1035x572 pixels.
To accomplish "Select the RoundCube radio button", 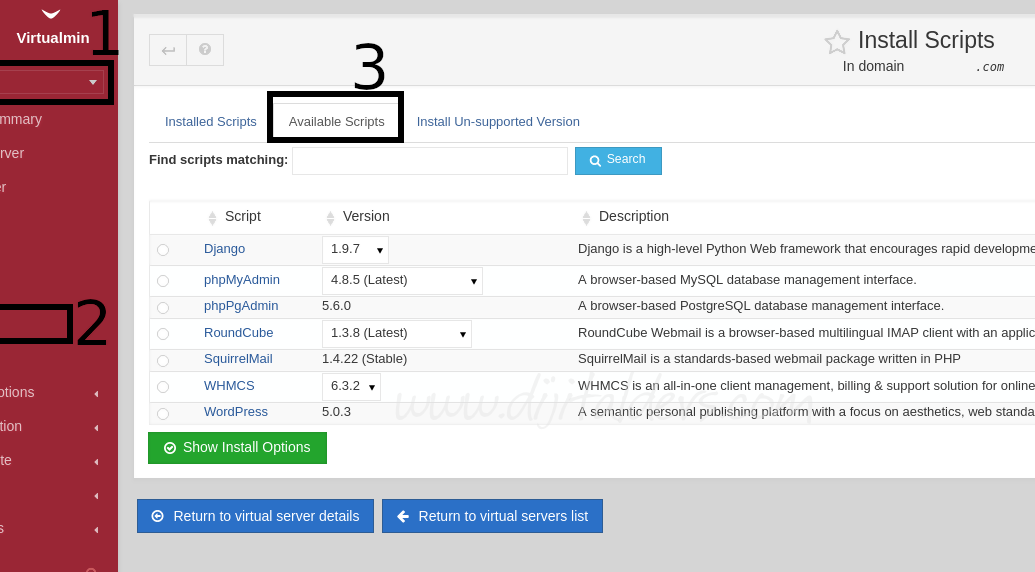I will coord(163,334).
